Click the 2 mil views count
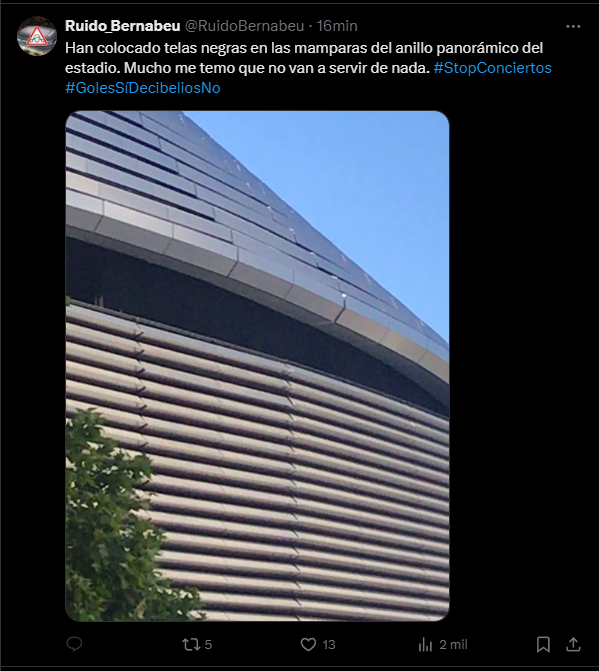Screen dimensions: 599x671 click(x=453, y=644)
